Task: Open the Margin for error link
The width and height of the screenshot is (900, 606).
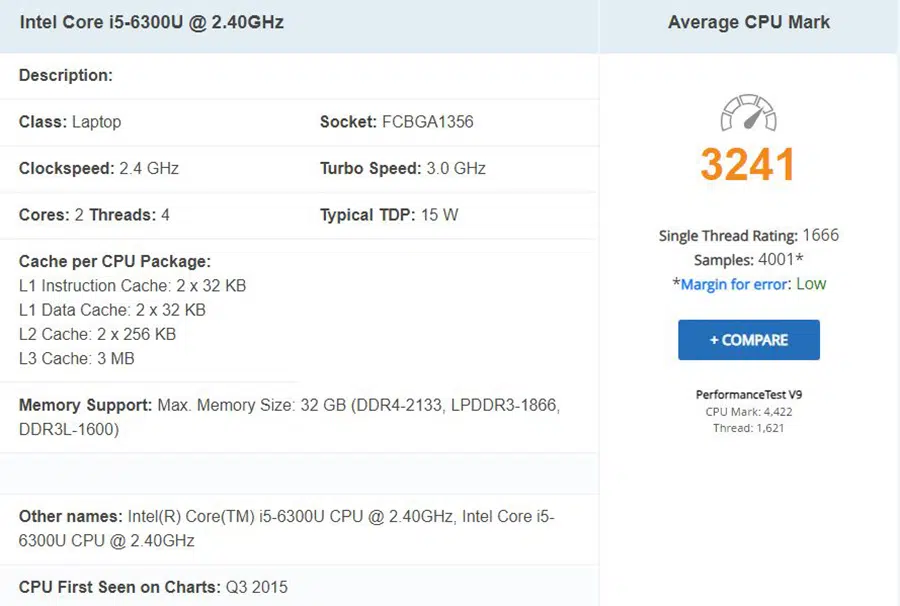Action: (735, 284)
